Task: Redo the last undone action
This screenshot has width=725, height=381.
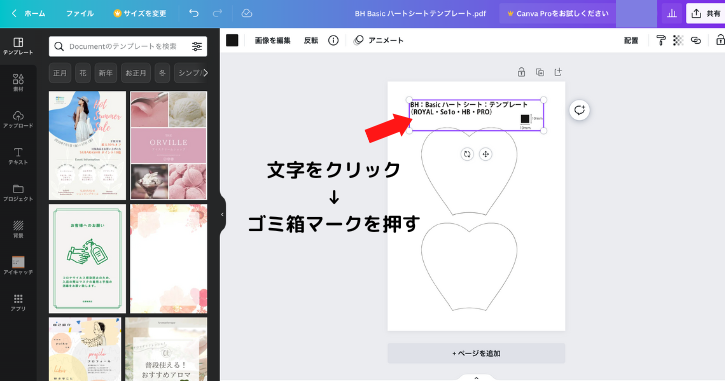Action: click(x=217, y=13)
